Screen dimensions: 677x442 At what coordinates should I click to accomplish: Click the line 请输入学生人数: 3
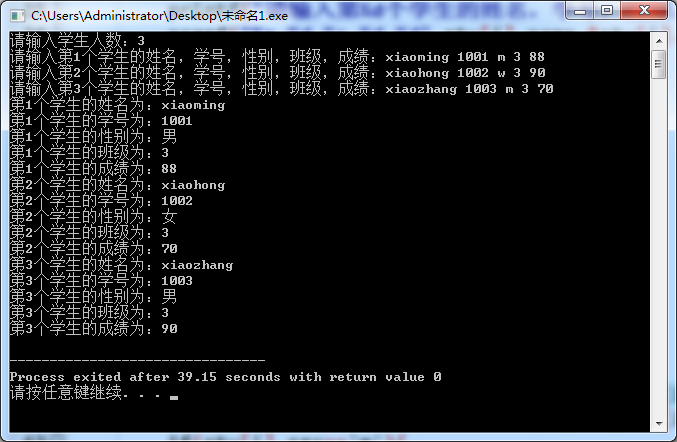tap(77, 41)
